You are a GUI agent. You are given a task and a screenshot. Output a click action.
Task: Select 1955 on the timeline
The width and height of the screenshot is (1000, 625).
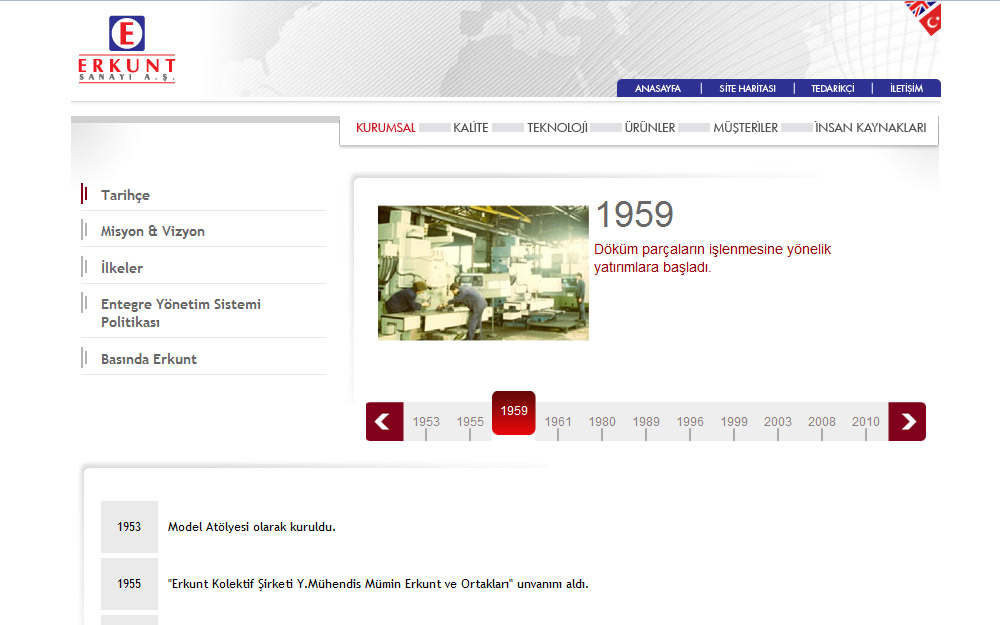pos(470,422)
